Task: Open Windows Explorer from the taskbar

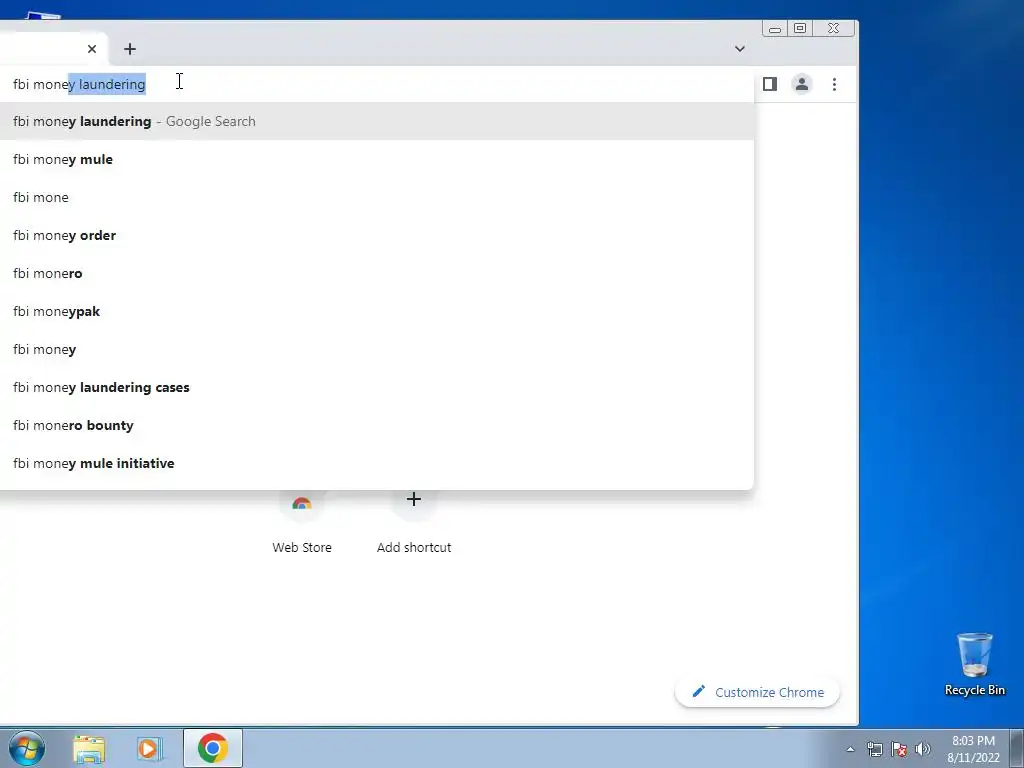Action: tap(89, 748)
